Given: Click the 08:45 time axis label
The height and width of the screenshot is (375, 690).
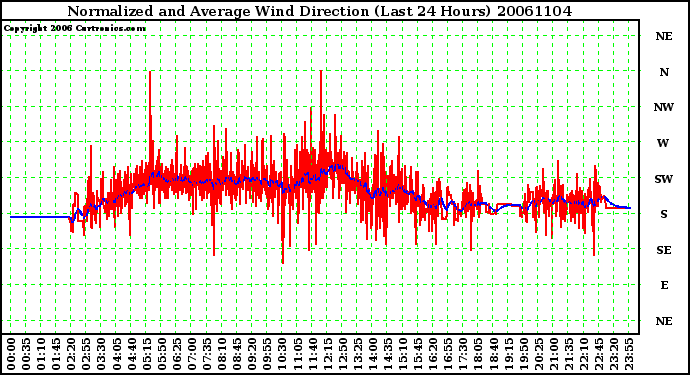Looking at the screenshot, I should click(x=237, y=354).
